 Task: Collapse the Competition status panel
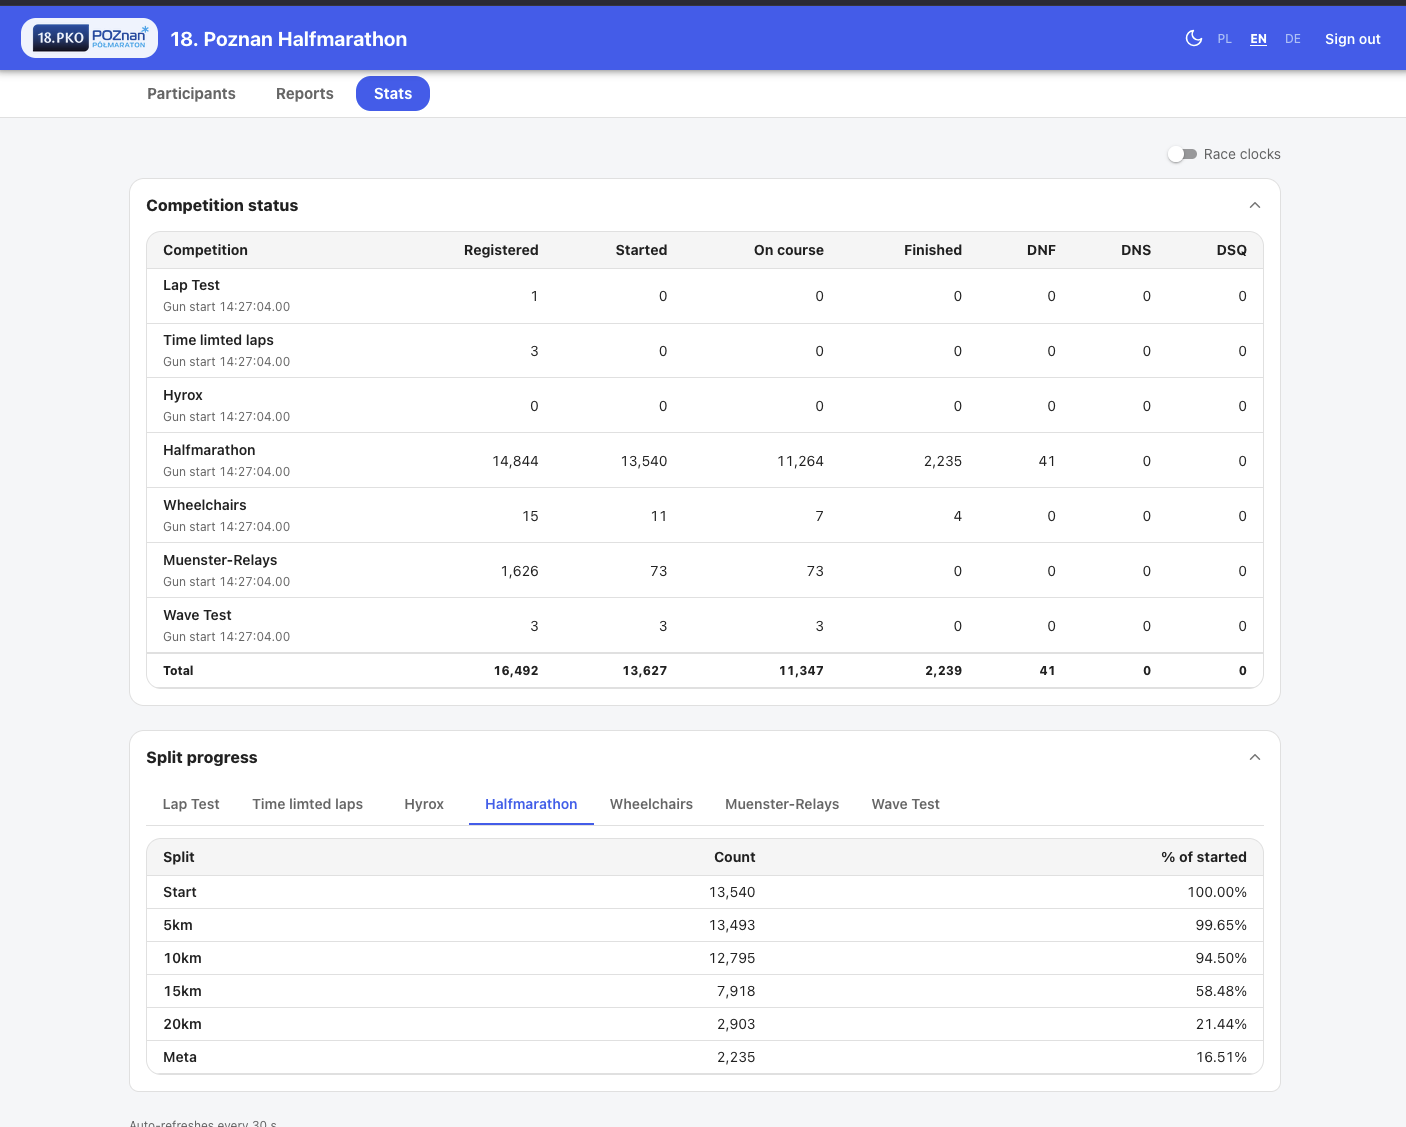[1255, 205]
